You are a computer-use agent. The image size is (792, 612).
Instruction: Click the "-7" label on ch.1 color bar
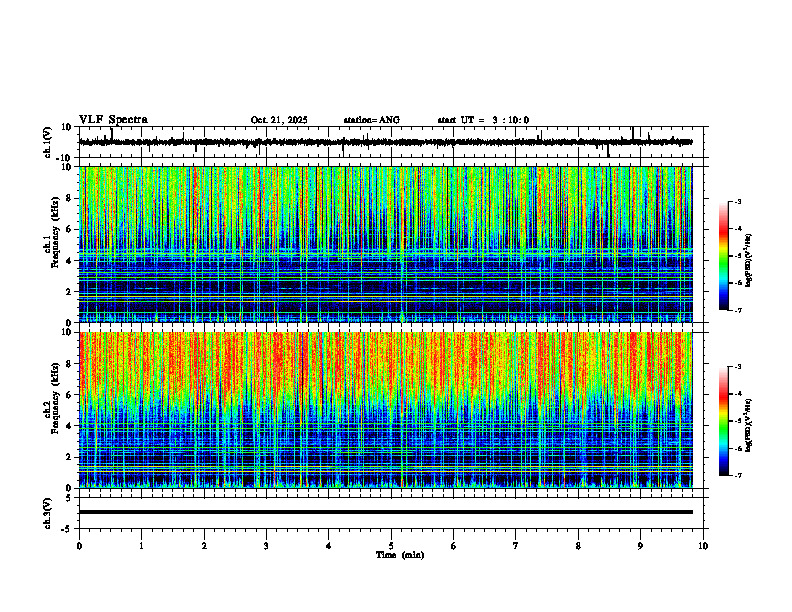coord(738,310)
